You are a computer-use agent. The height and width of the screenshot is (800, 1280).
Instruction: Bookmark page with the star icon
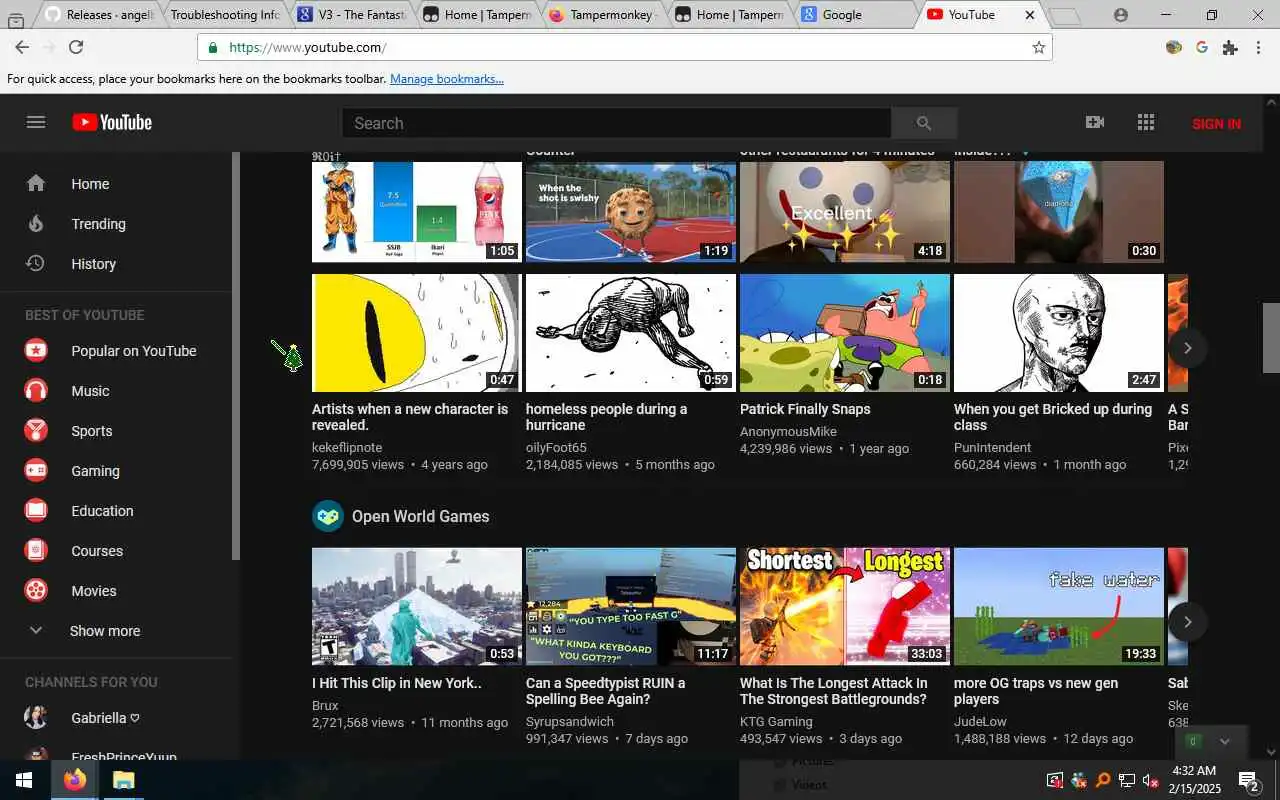(1038, 47)
